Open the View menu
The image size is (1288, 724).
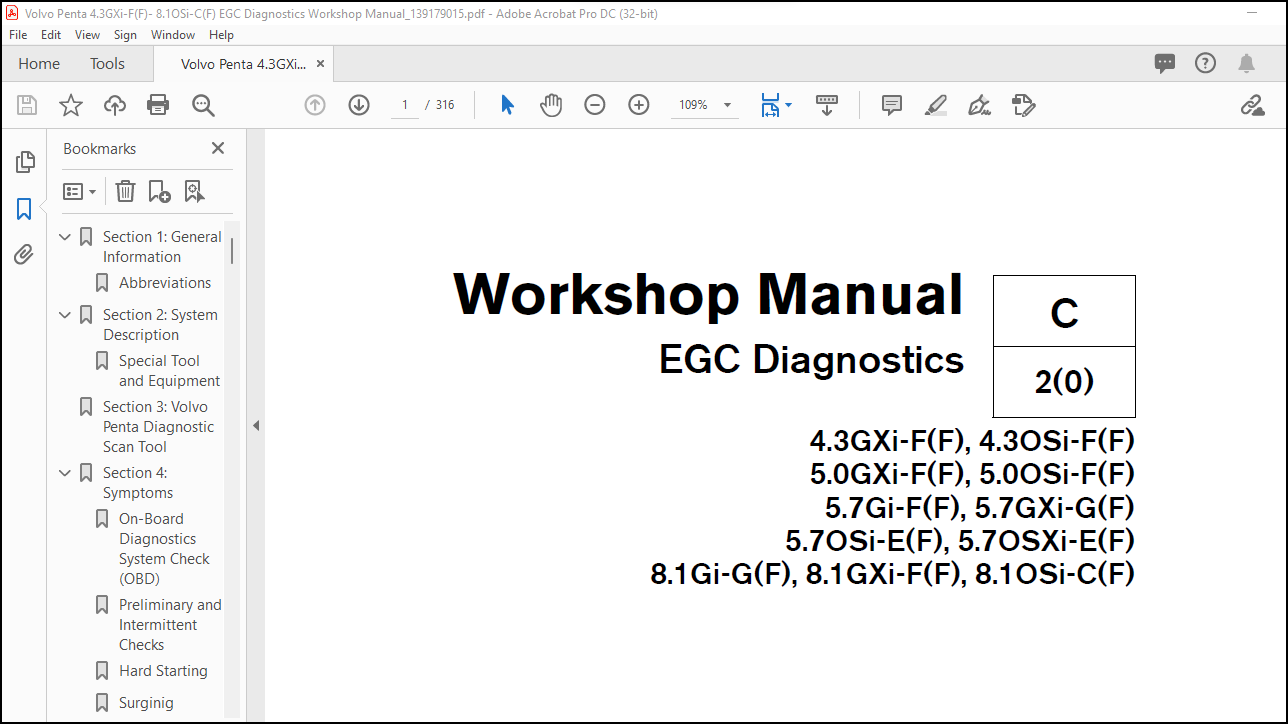point(88,34)
